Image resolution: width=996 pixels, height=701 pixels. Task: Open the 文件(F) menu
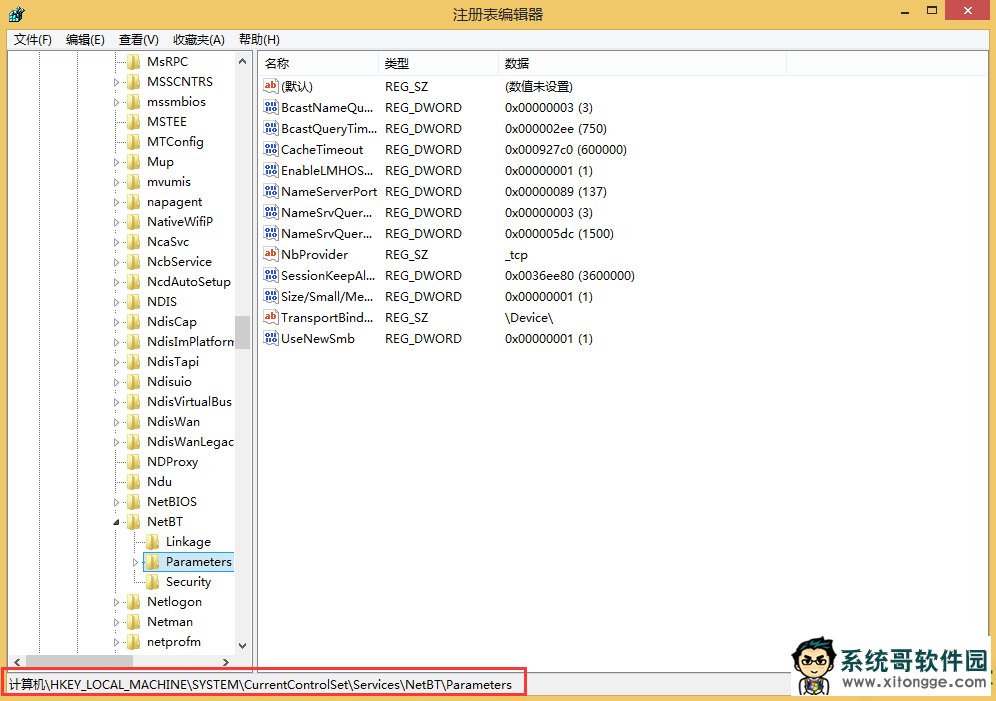tap(33, 39)
